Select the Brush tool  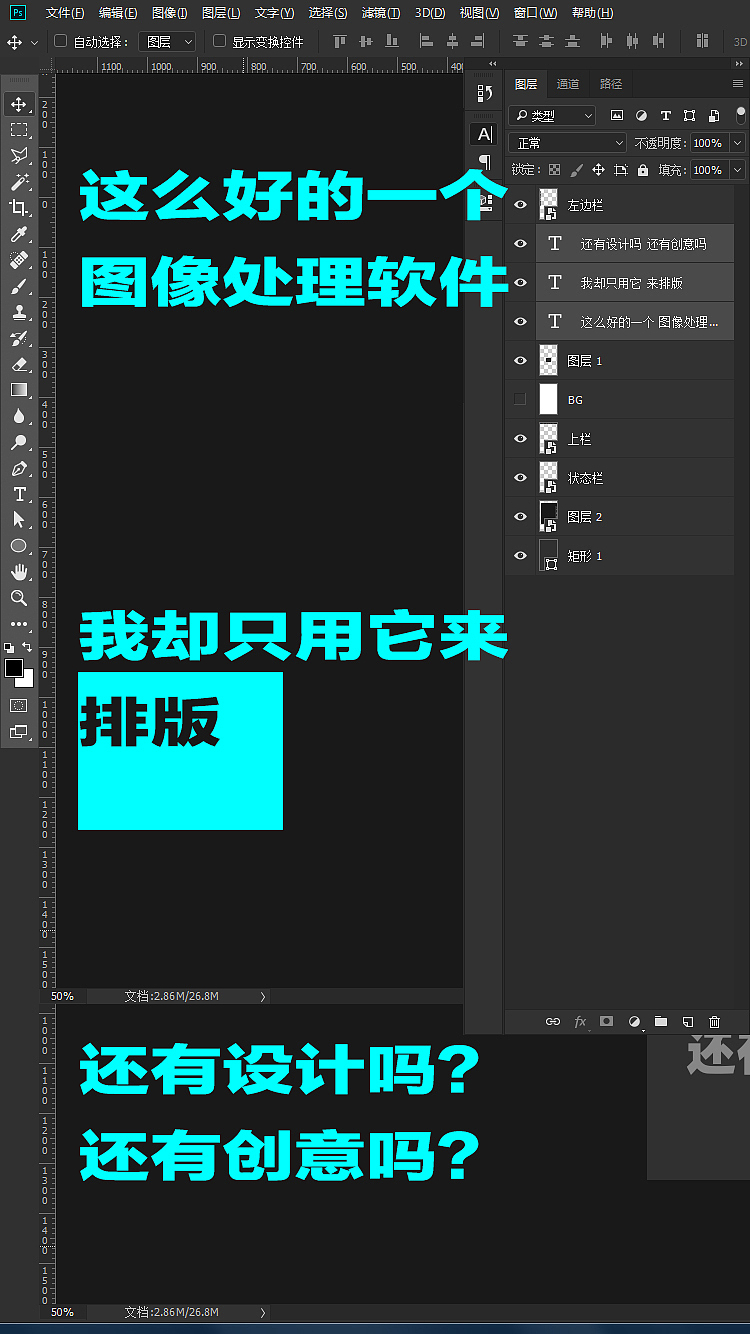pyautogui.click(x=19, y=286)
